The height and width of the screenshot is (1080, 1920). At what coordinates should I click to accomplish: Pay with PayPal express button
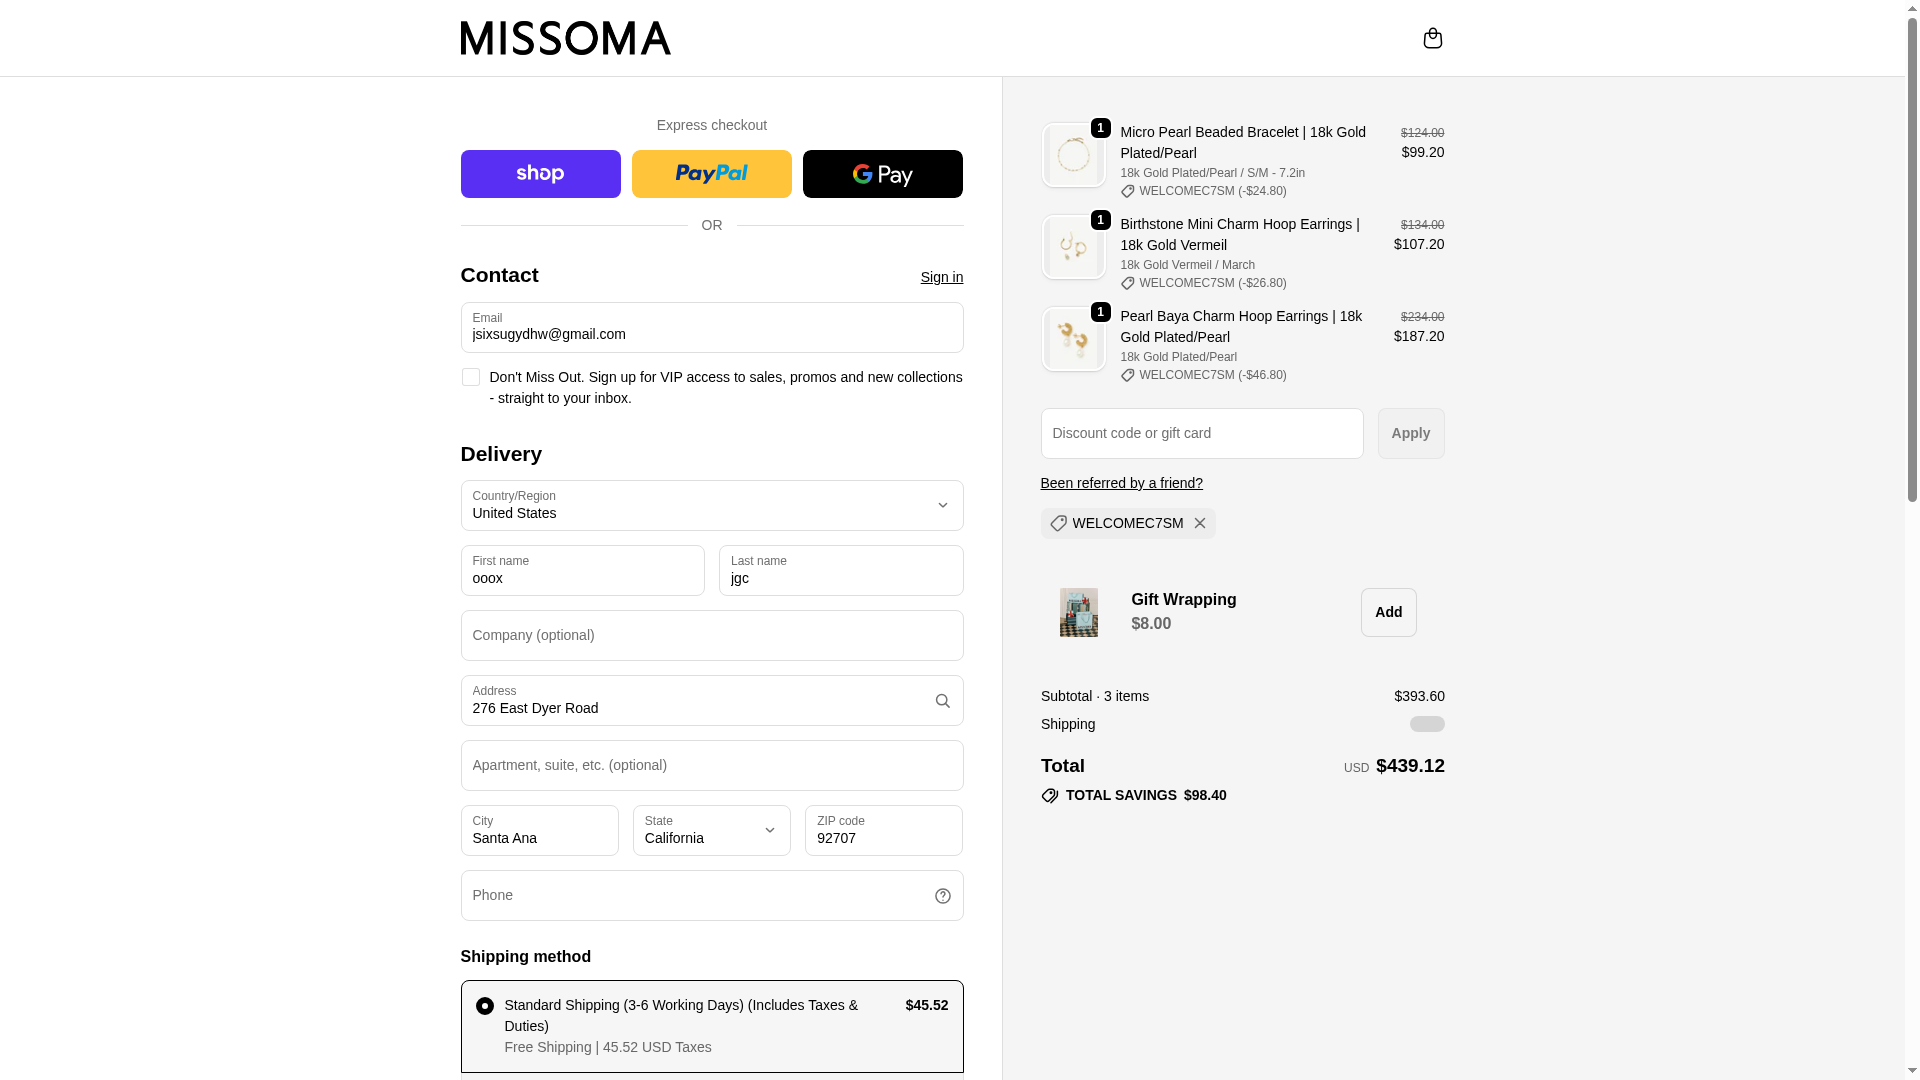[711, 174]
